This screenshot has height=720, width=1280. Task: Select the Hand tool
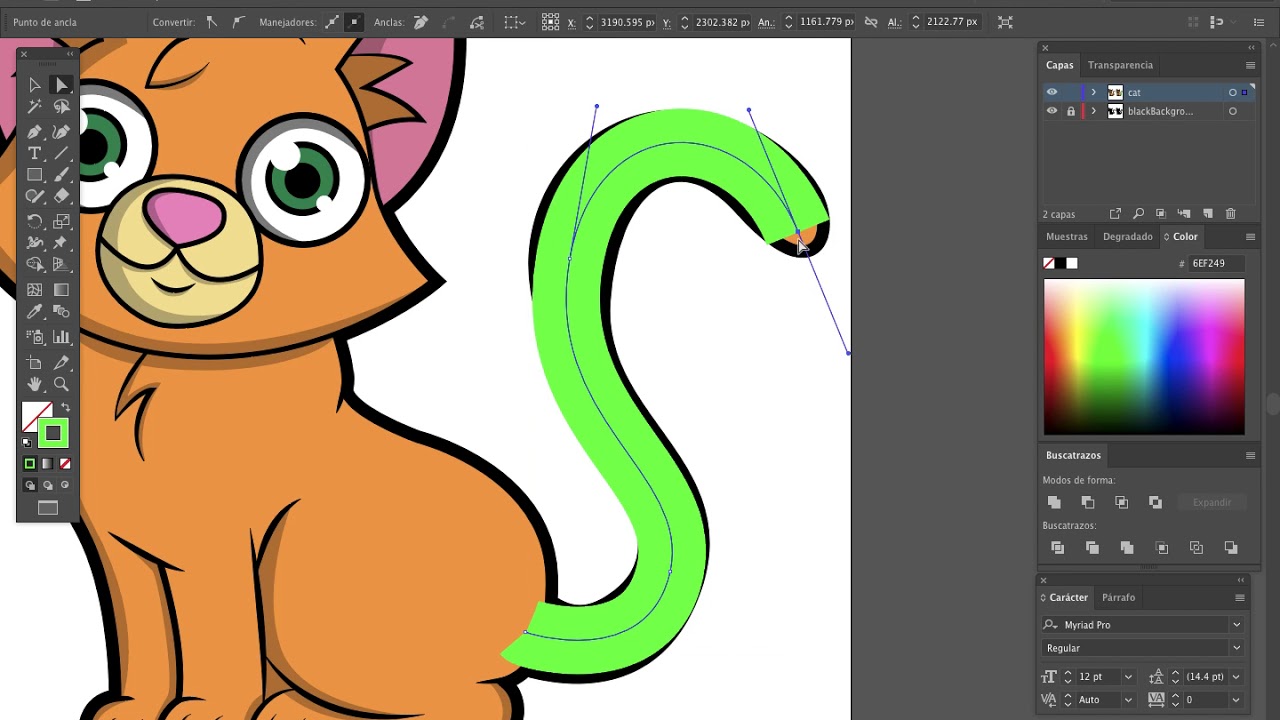click(34, 384)
